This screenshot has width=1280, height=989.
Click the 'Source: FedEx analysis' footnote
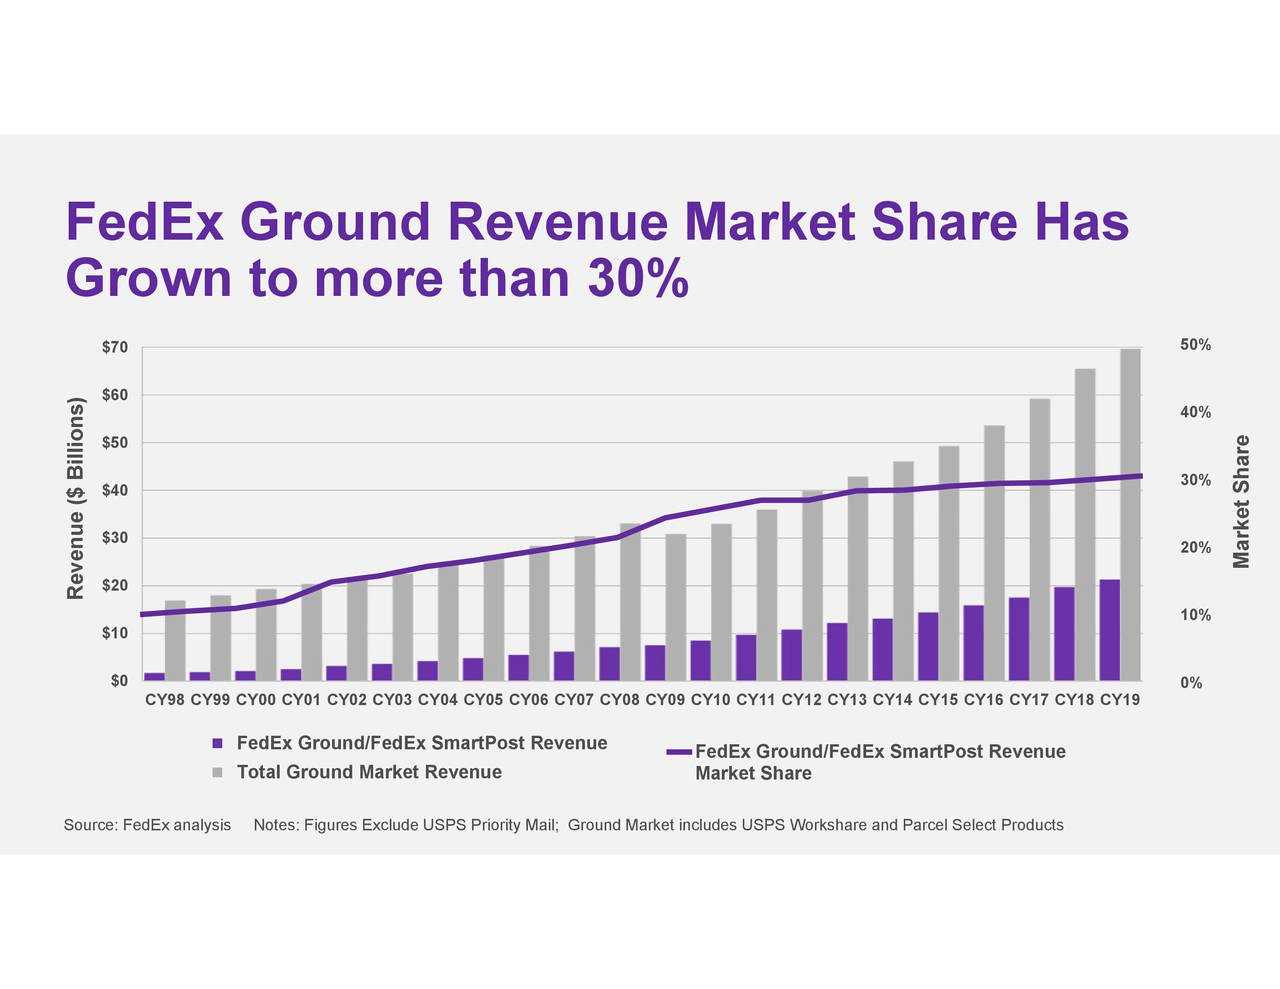click(x=147, y=825)
